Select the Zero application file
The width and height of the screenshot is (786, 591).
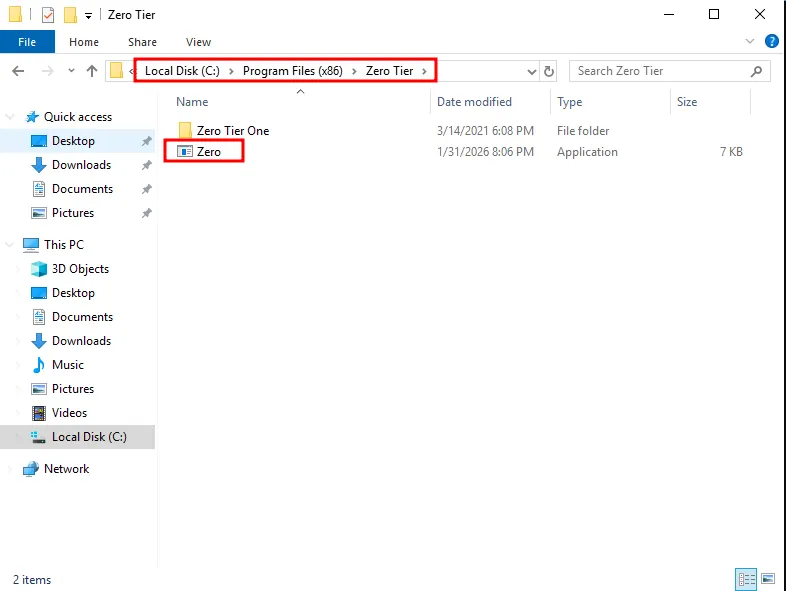(x=208, y=152)
